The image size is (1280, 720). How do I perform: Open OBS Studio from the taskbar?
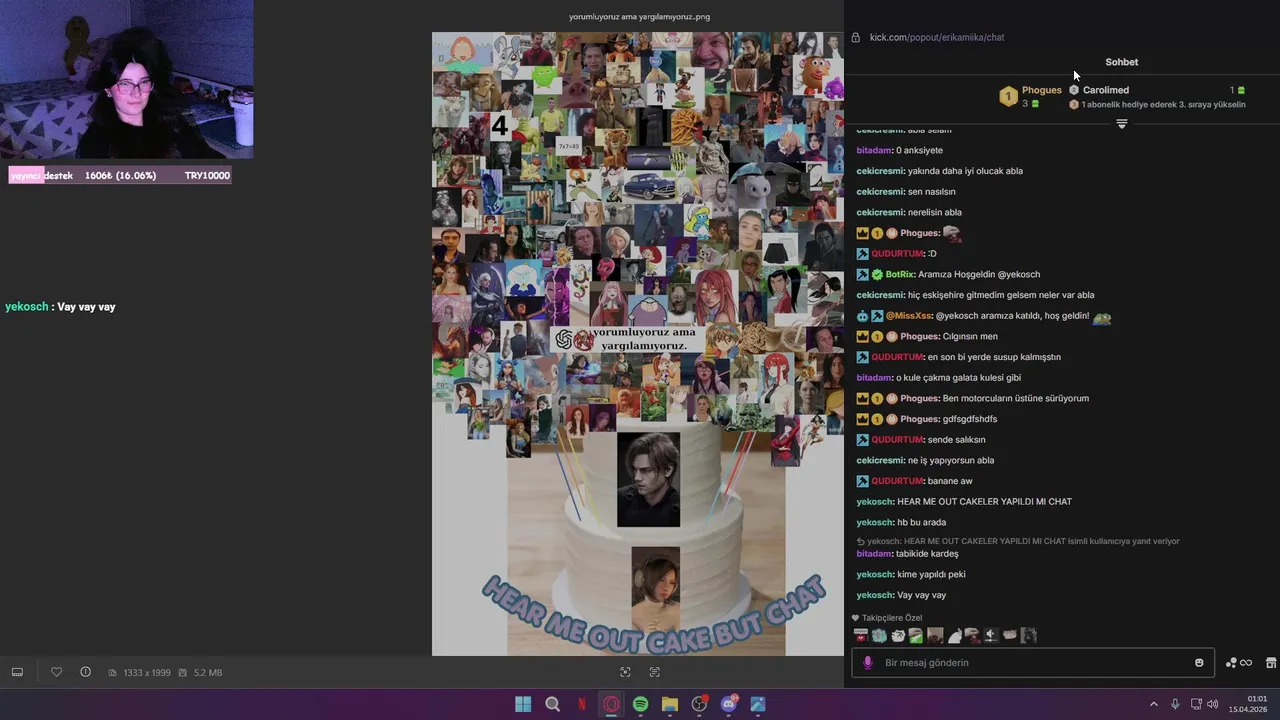(x=699, y=704)
